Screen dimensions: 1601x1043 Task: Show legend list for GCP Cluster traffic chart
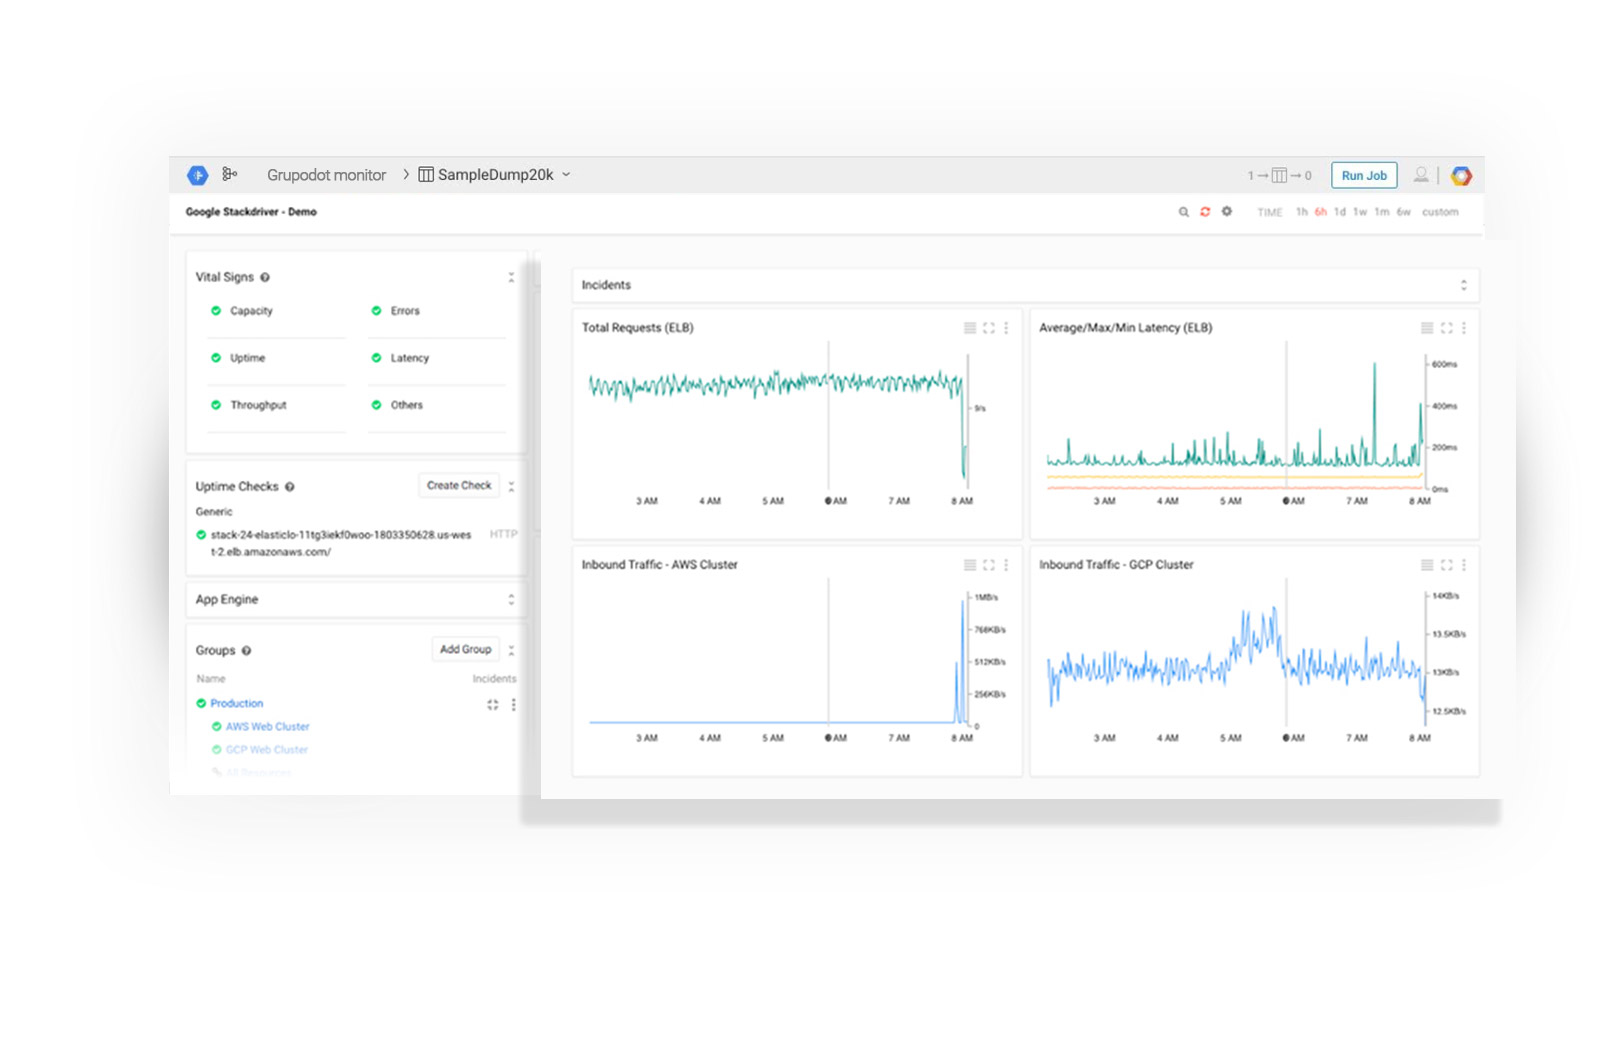(1427, 565)
